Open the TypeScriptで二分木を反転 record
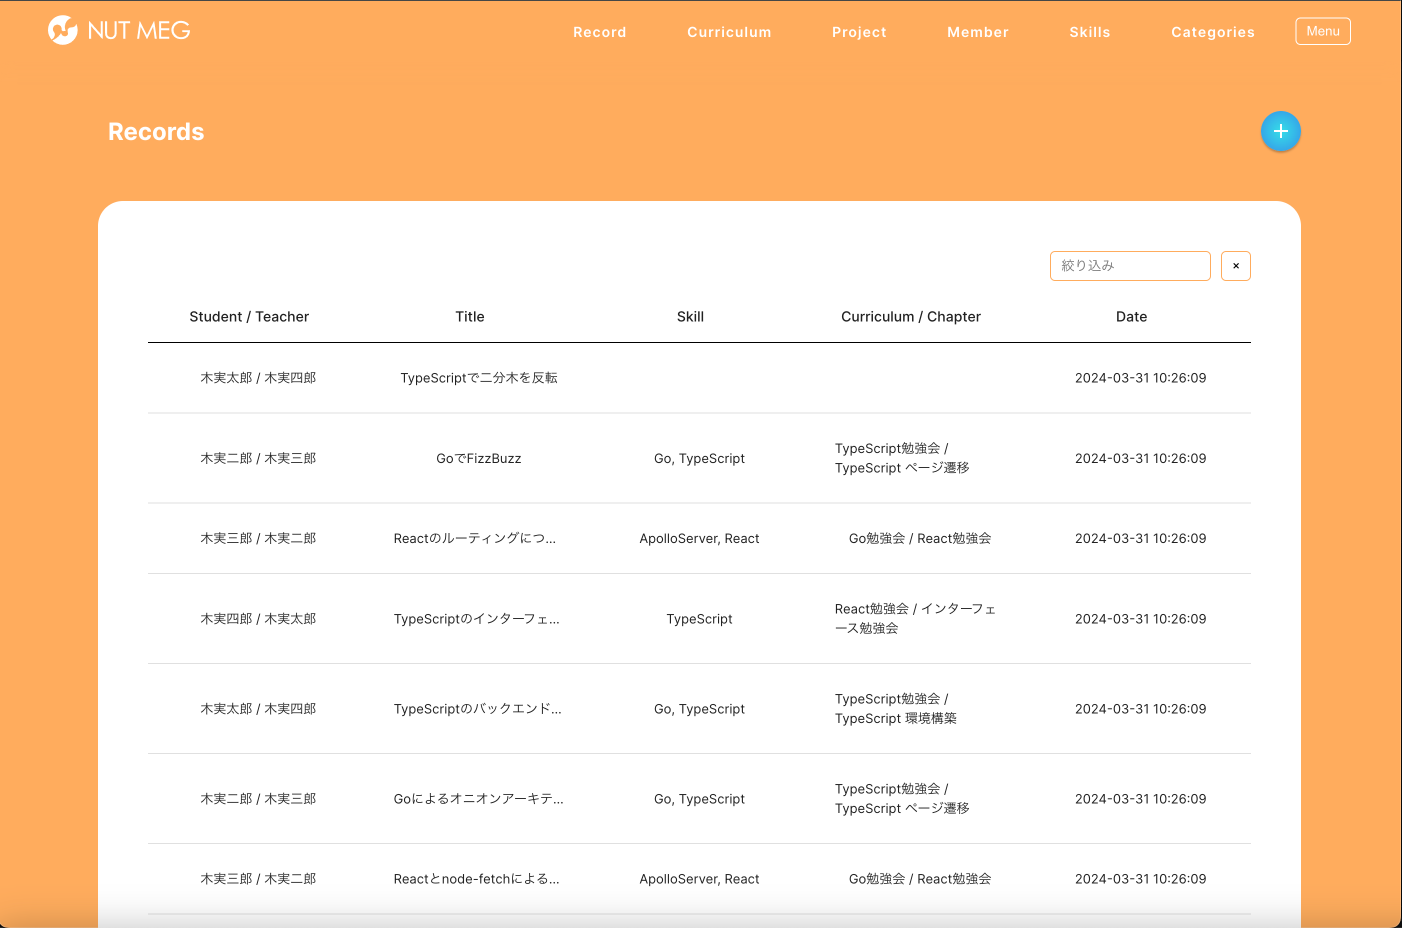This screenshot has height=928, width=1402. 478,378
